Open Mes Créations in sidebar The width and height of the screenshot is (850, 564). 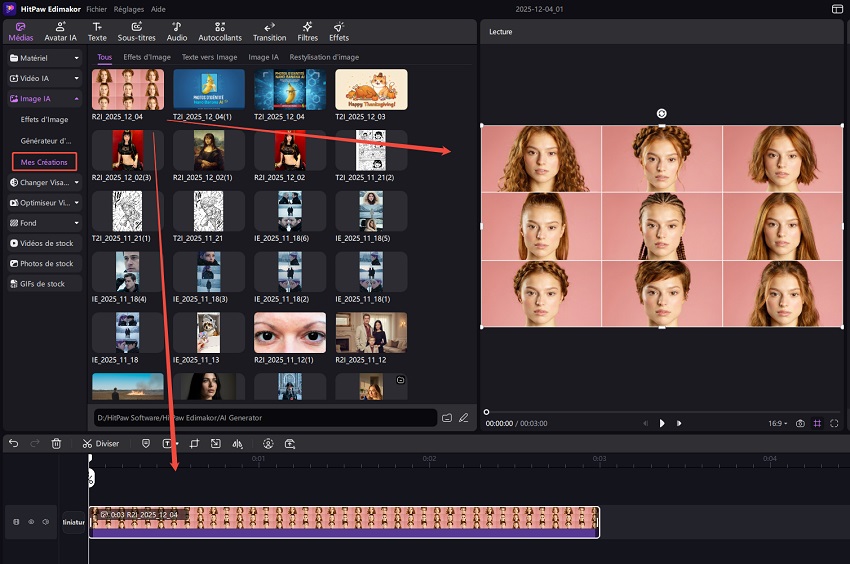click(x=44, y=162)
